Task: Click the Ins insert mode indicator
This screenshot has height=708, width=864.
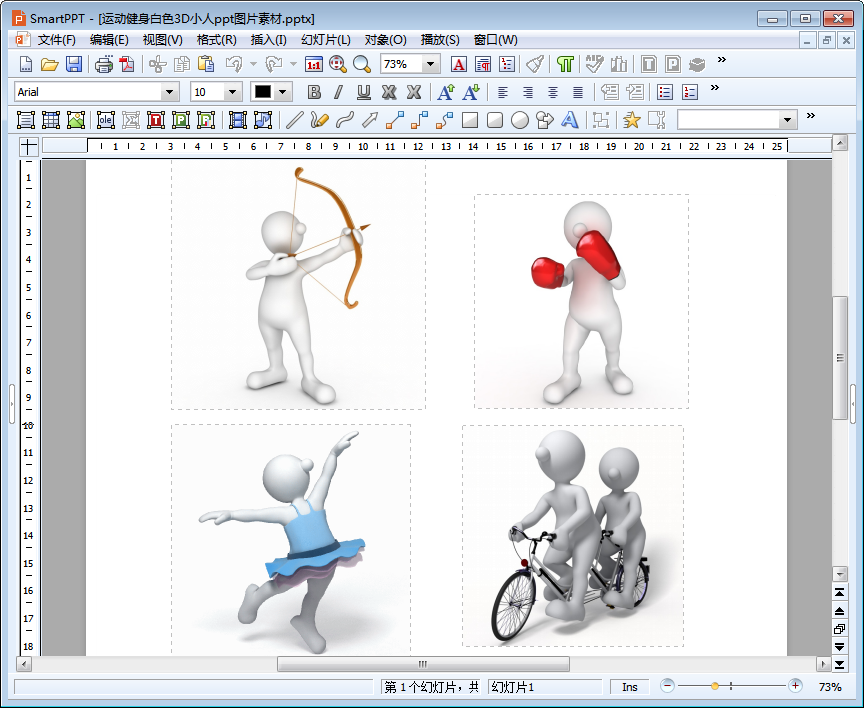Action: pos(630,687)
